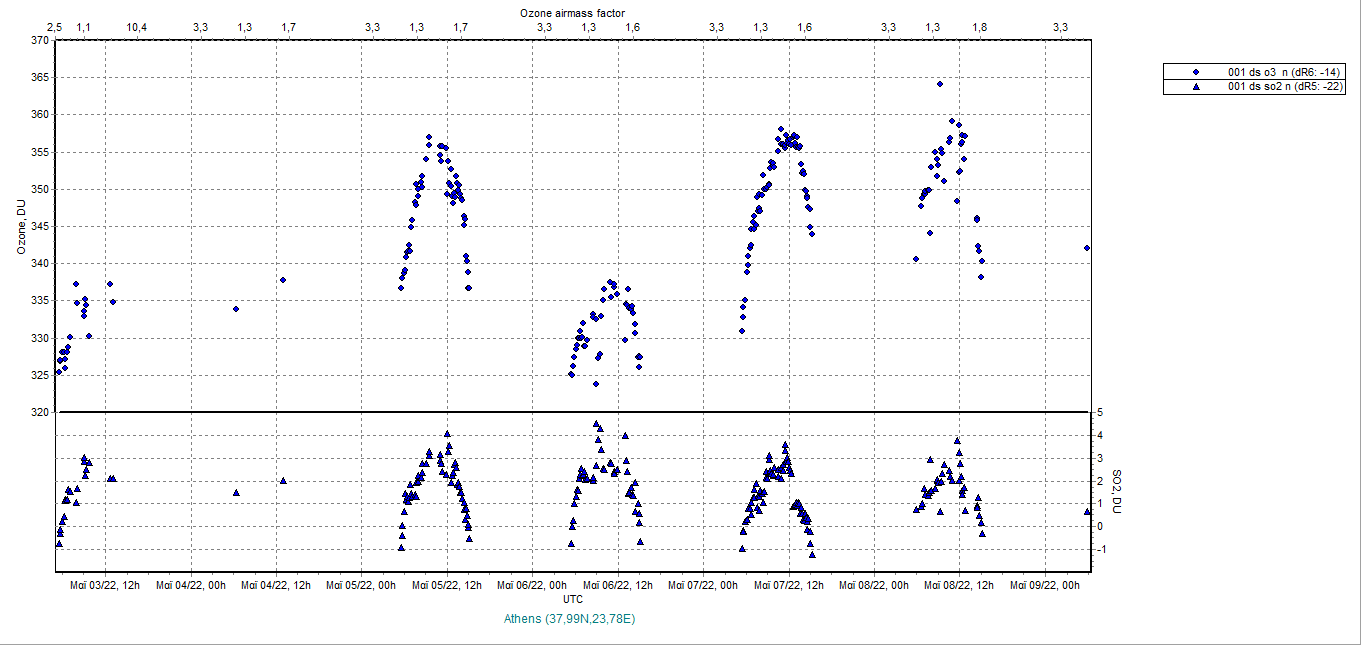Screen dimensions: 1361x645
Task: Select the '001 ds o3 n (dR6: -14)' legend text
Action: tap(1285, 73)
